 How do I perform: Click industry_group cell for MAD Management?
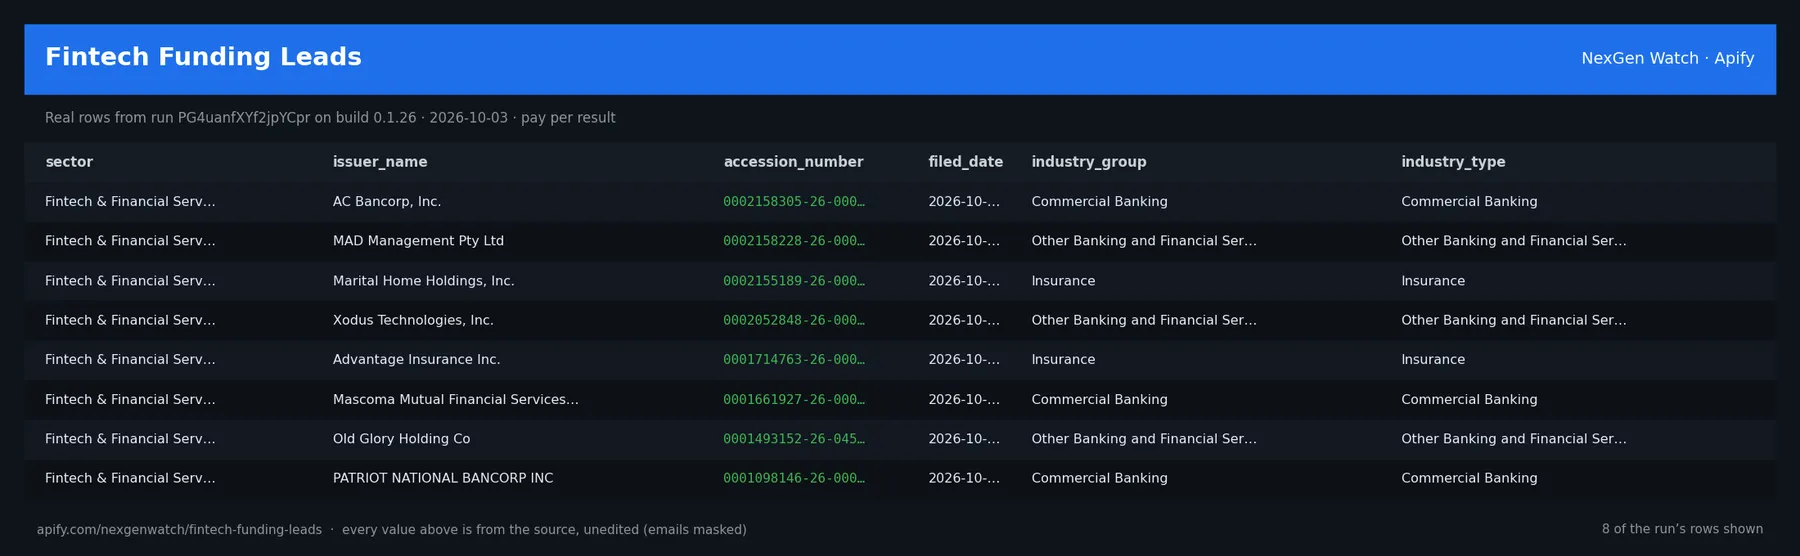pyautogui.click(x=1144, y=241)
